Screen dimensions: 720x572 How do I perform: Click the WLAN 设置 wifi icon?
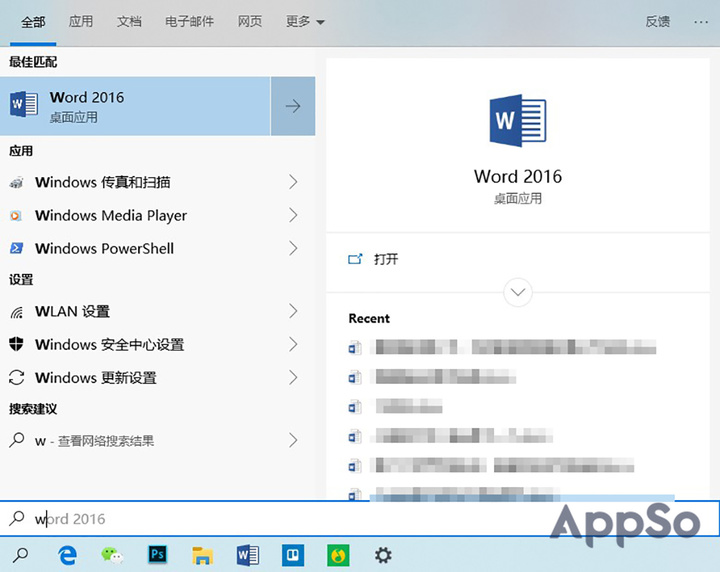(x=17, y=312)
